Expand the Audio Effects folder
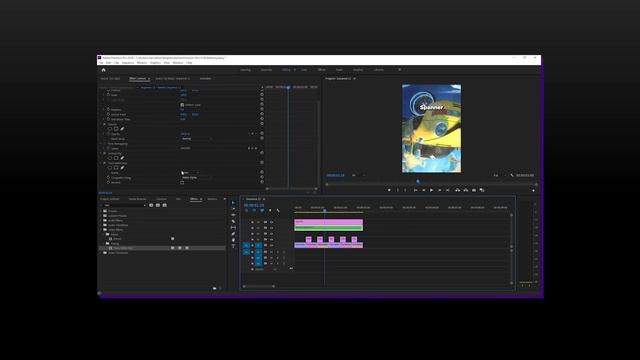The image size is (640, 360). coord(101,220)
